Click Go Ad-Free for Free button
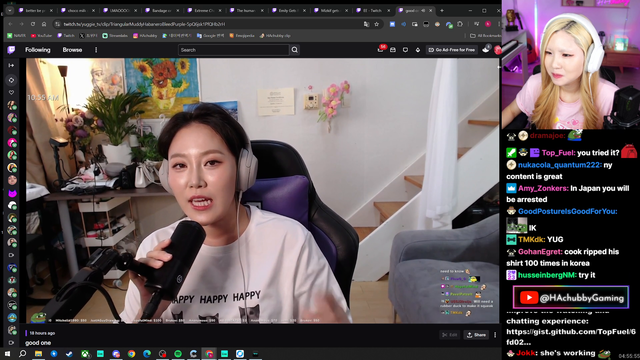 (452, 50)
